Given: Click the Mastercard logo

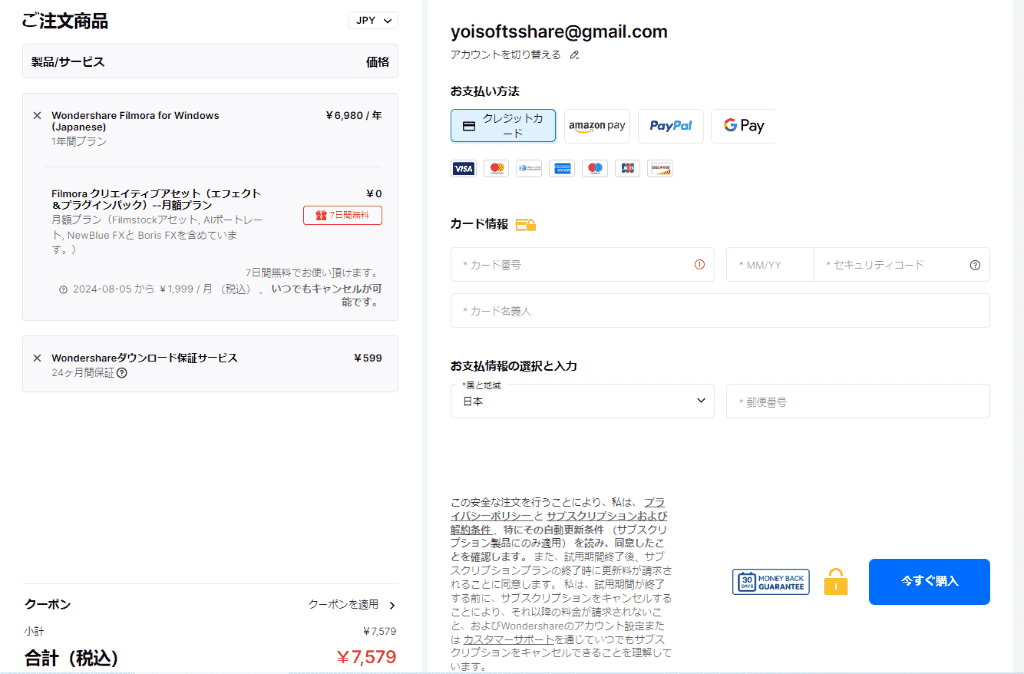Looking at the screenshot, I should [x=496, y=168].
